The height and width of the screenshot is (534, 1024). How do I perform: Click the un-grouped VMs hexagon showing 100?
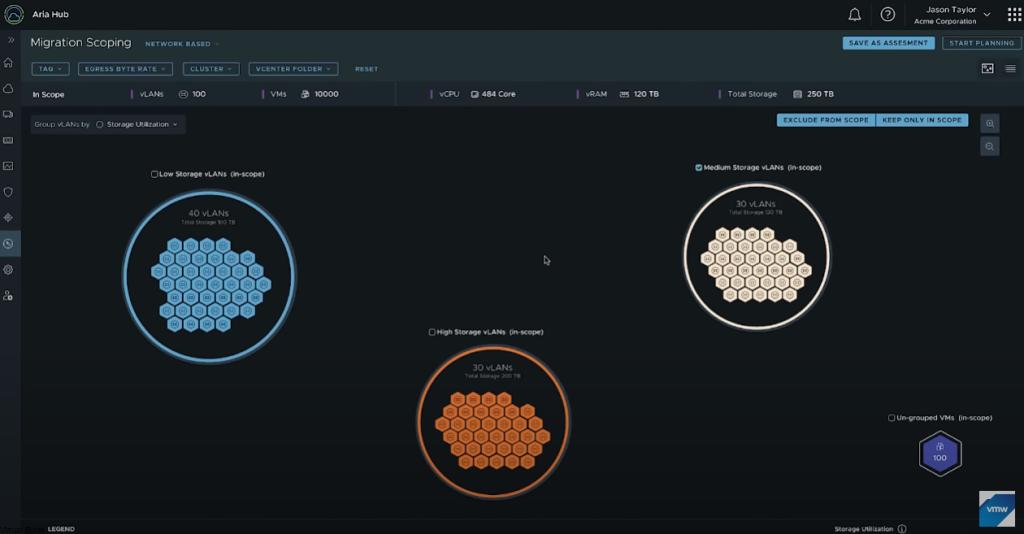point(940,453)
